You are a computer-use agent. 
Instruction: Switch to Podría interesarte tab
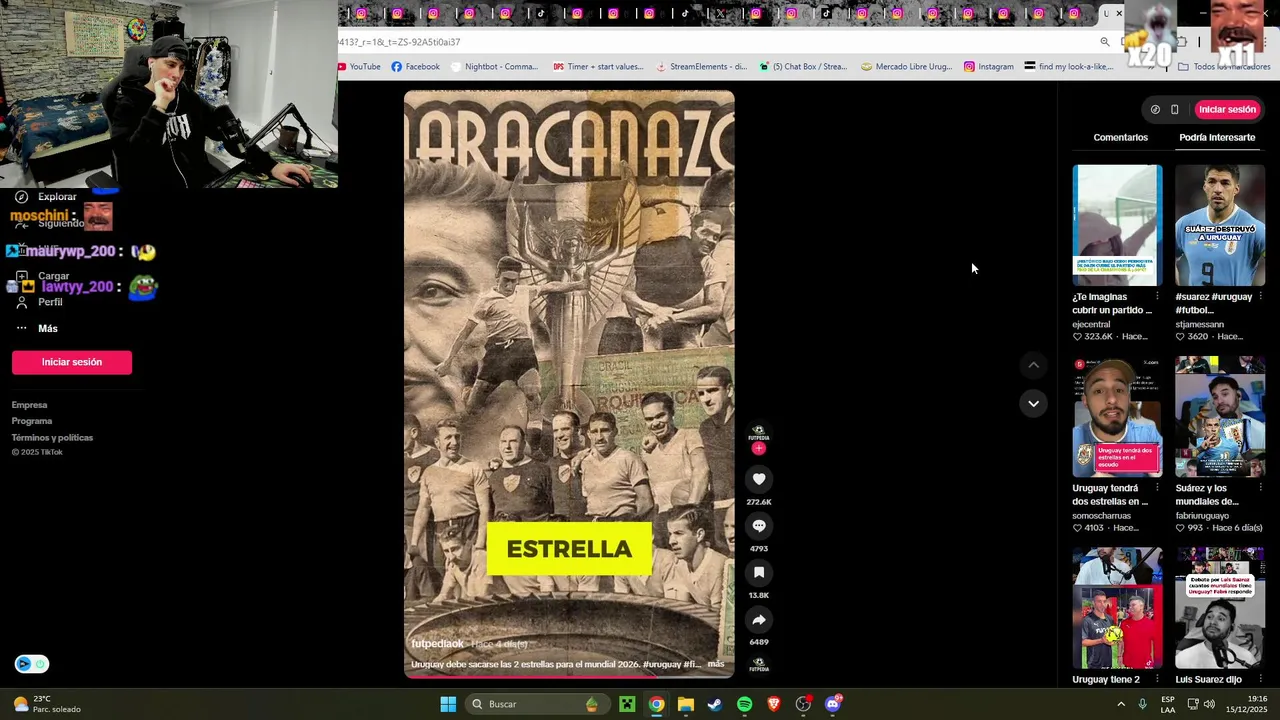[1217, 137]
